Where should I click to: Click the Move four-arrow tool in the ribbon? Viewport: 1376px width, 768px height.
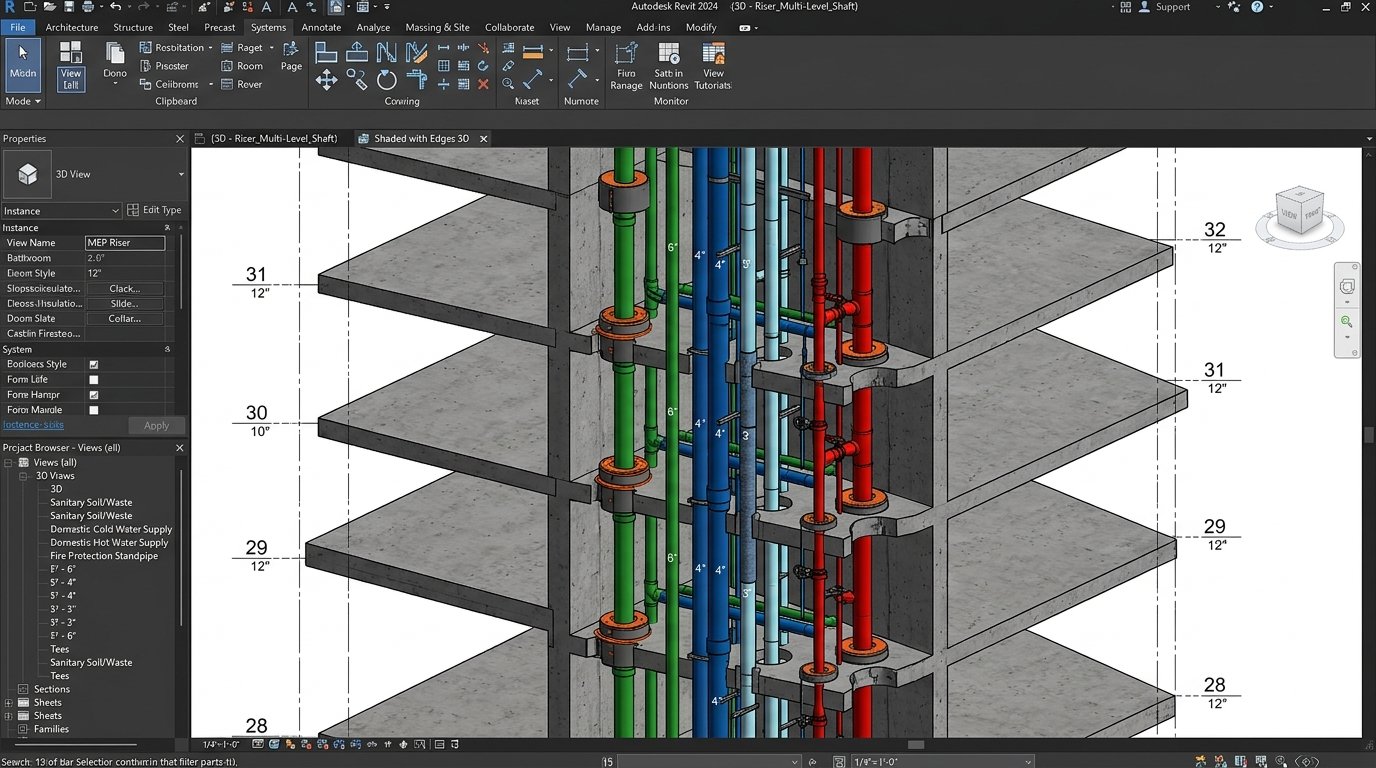click(x=326, y=80)
